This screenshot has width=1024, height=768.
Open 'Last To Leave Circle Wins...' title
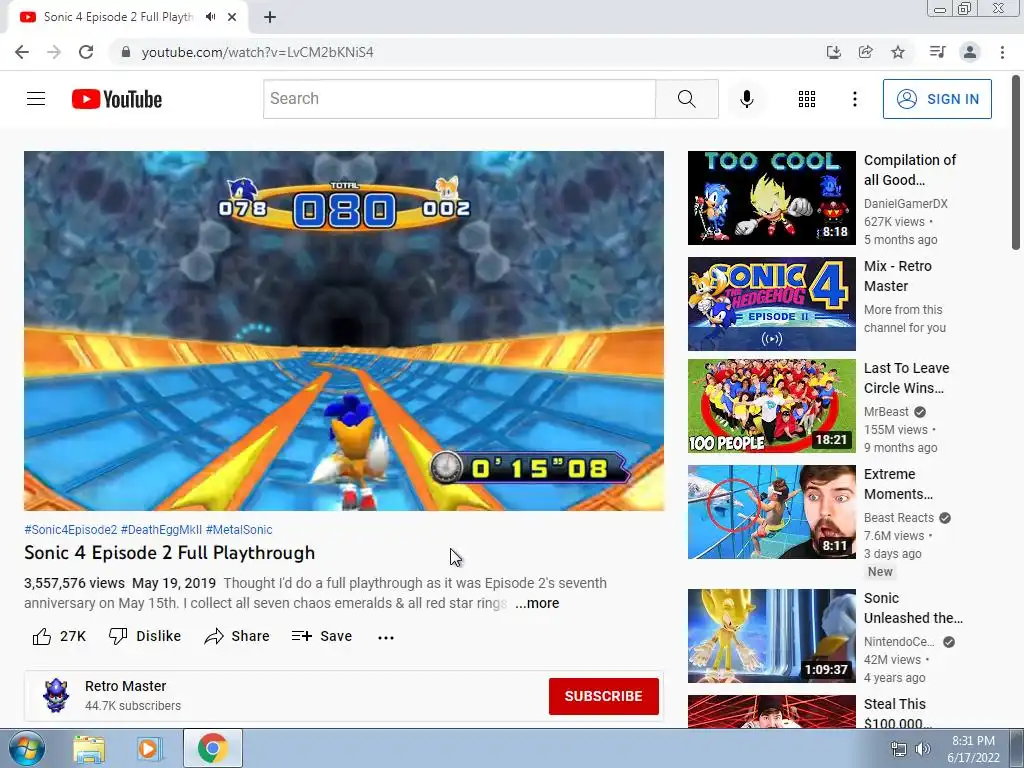click(x=906, y=378)
